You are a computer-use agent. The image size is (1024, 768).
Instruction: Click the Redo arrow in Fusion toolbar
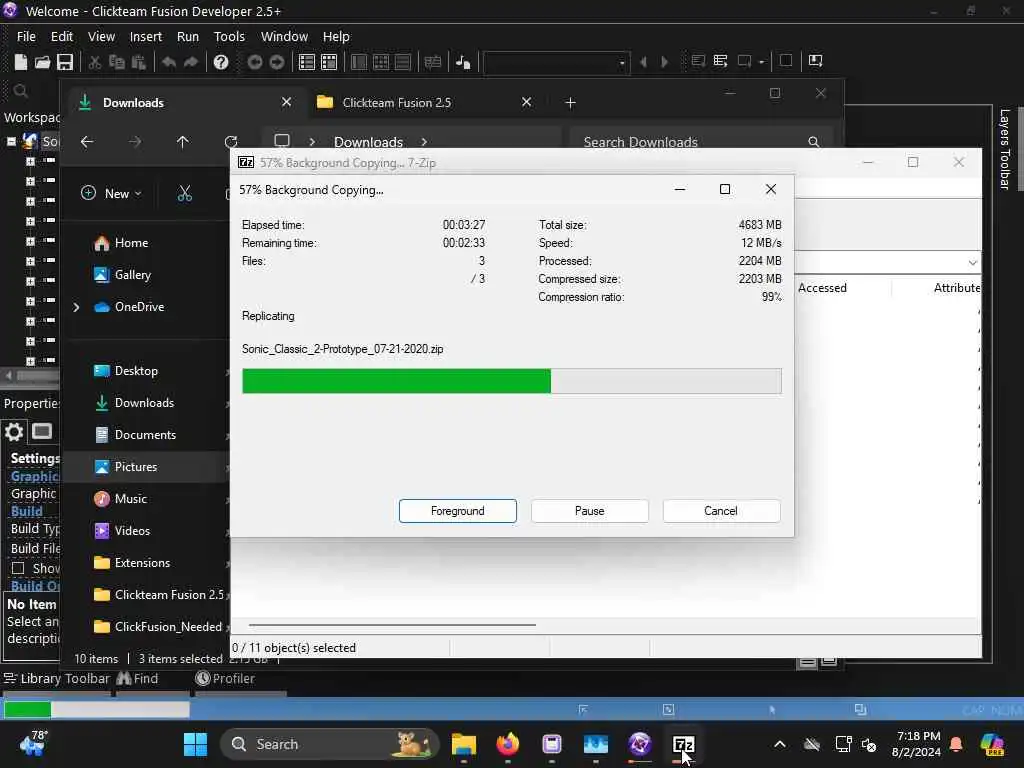point(191,61)
